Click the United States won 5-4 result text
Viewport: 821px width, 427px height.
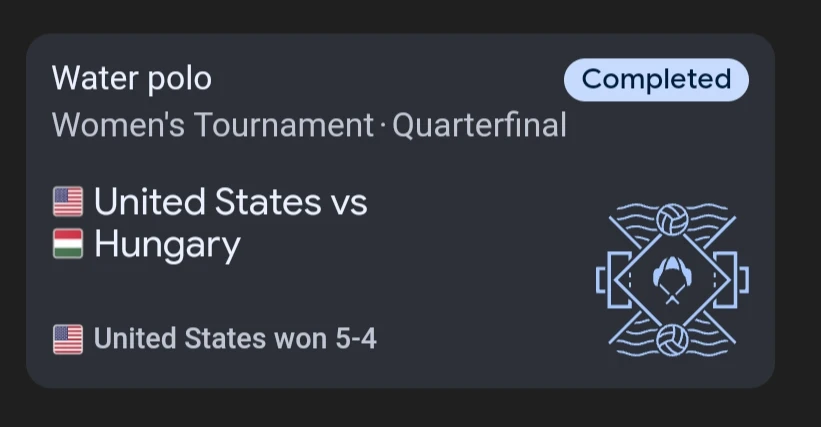(x=235, y=340)
